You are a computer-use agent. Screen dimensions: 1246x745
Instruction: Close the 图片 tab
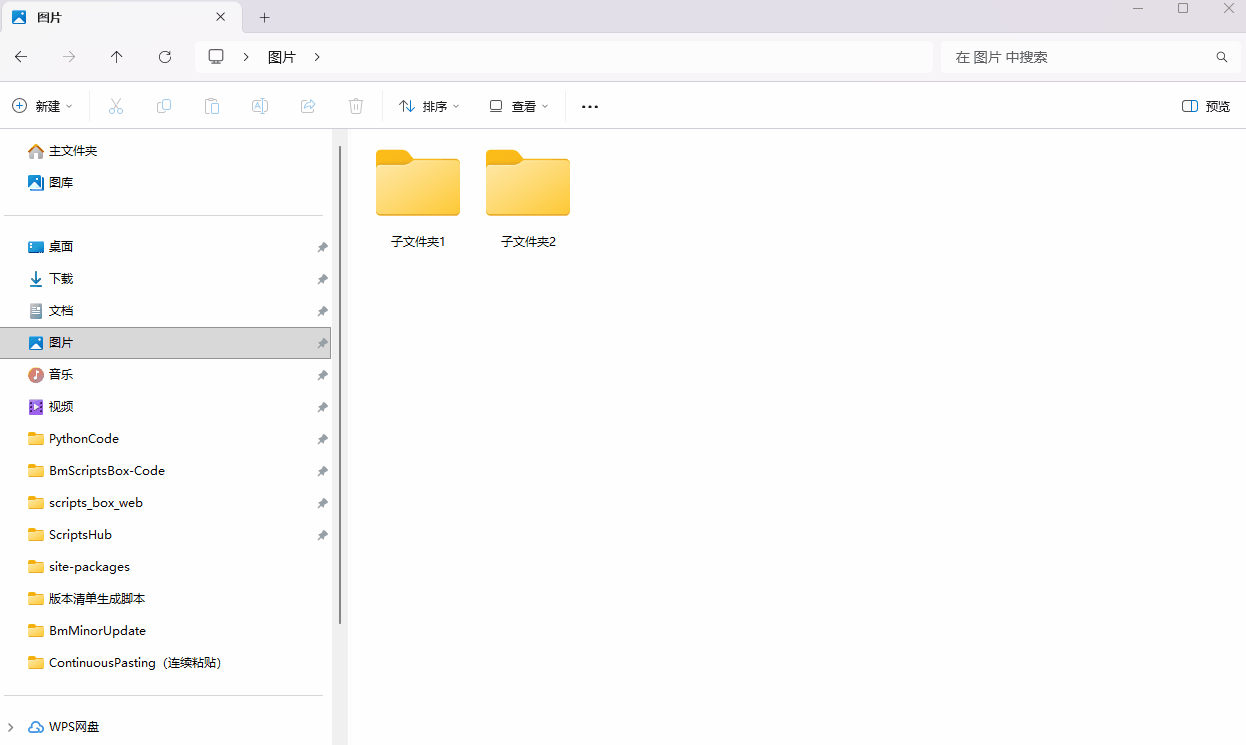tap(221, 17)
